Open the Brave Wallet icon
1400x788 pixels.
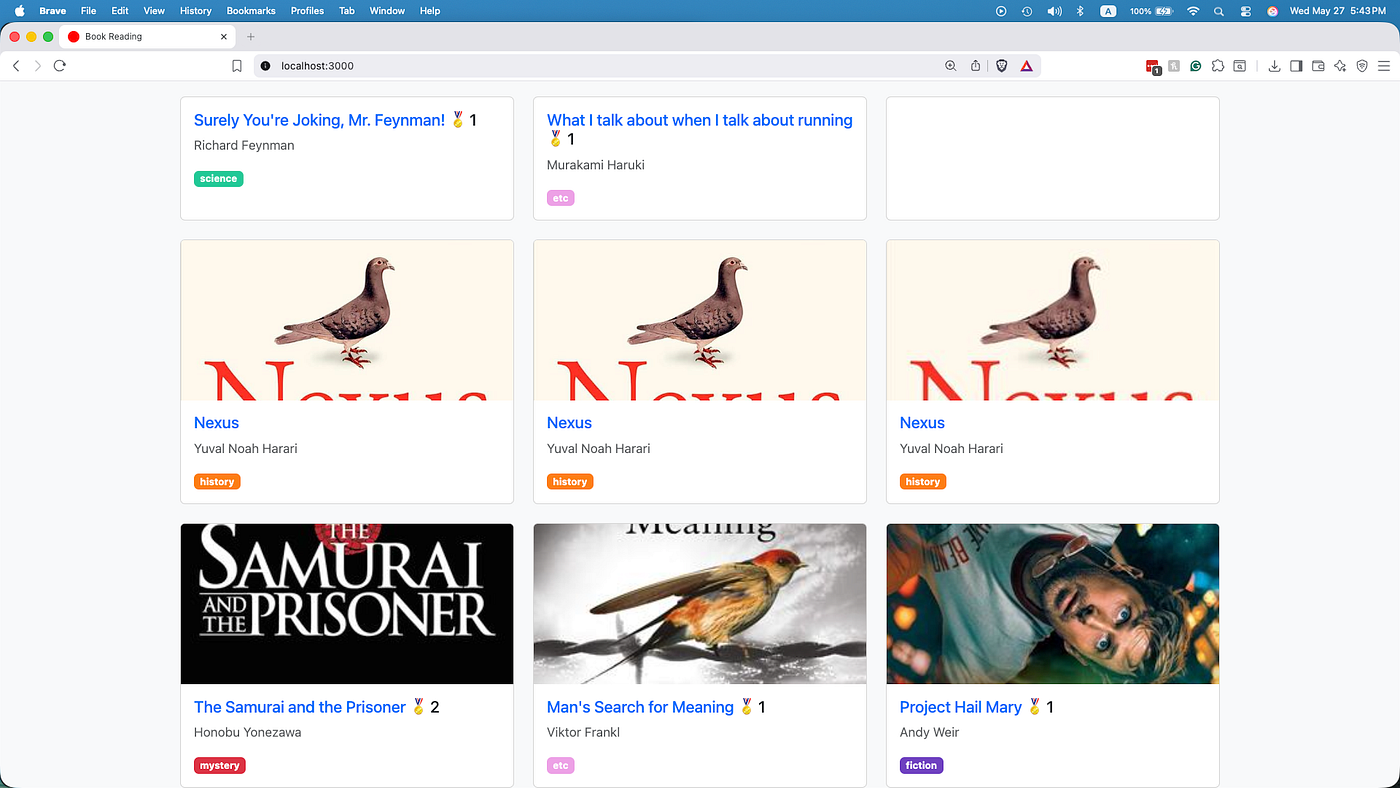[1318, 66]
